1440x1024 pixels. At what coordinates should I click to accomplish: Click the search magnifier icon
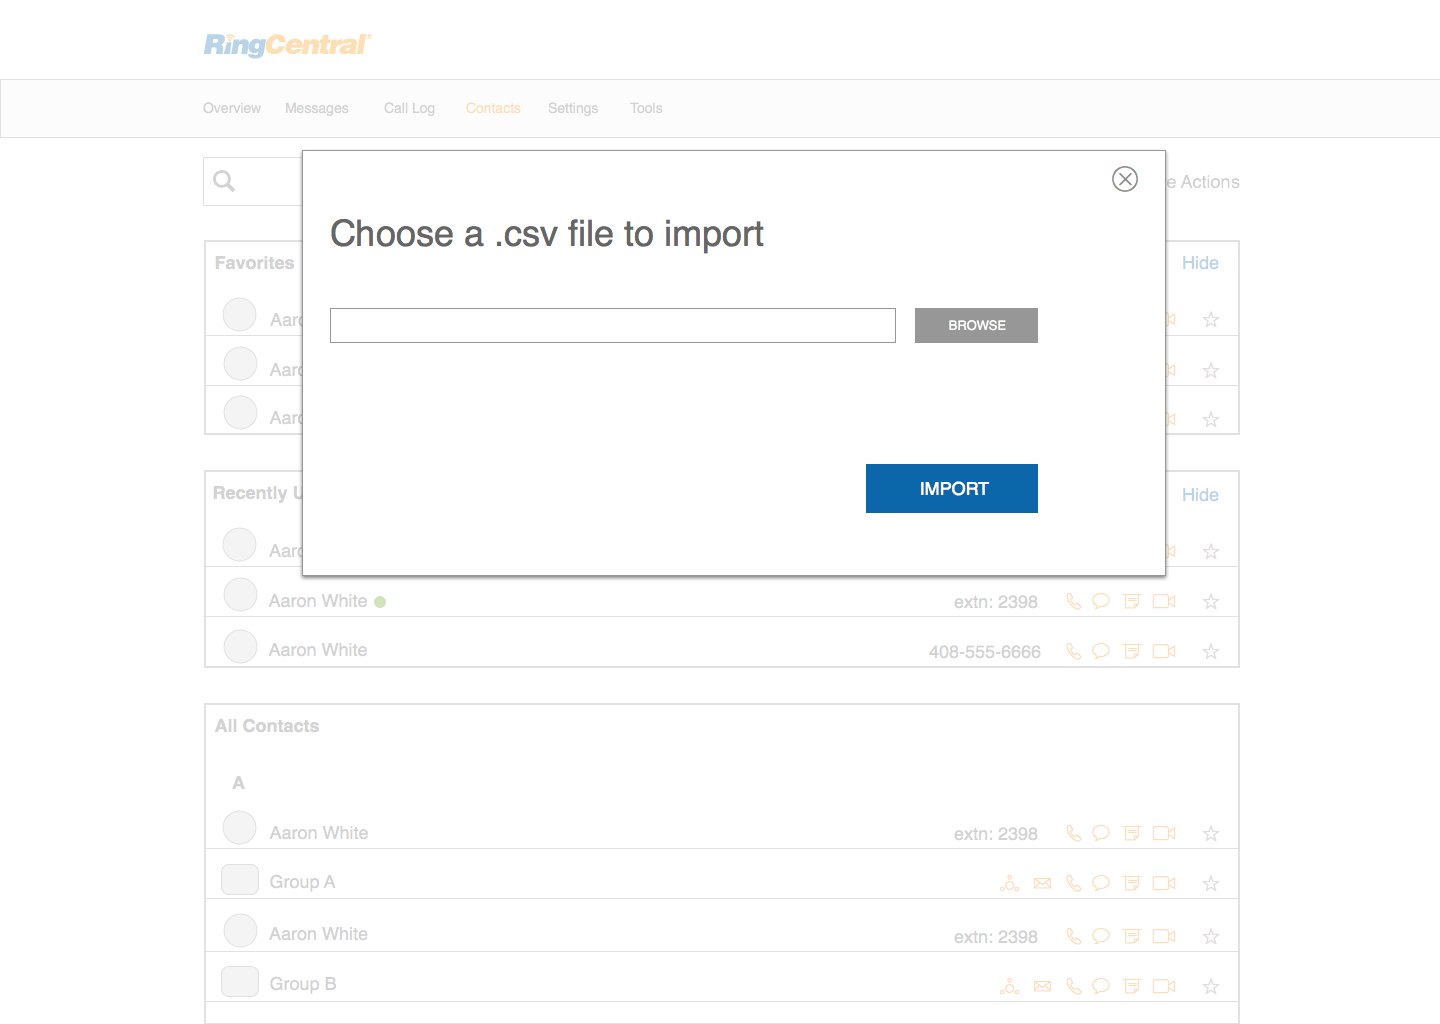(x=224, y=181)
